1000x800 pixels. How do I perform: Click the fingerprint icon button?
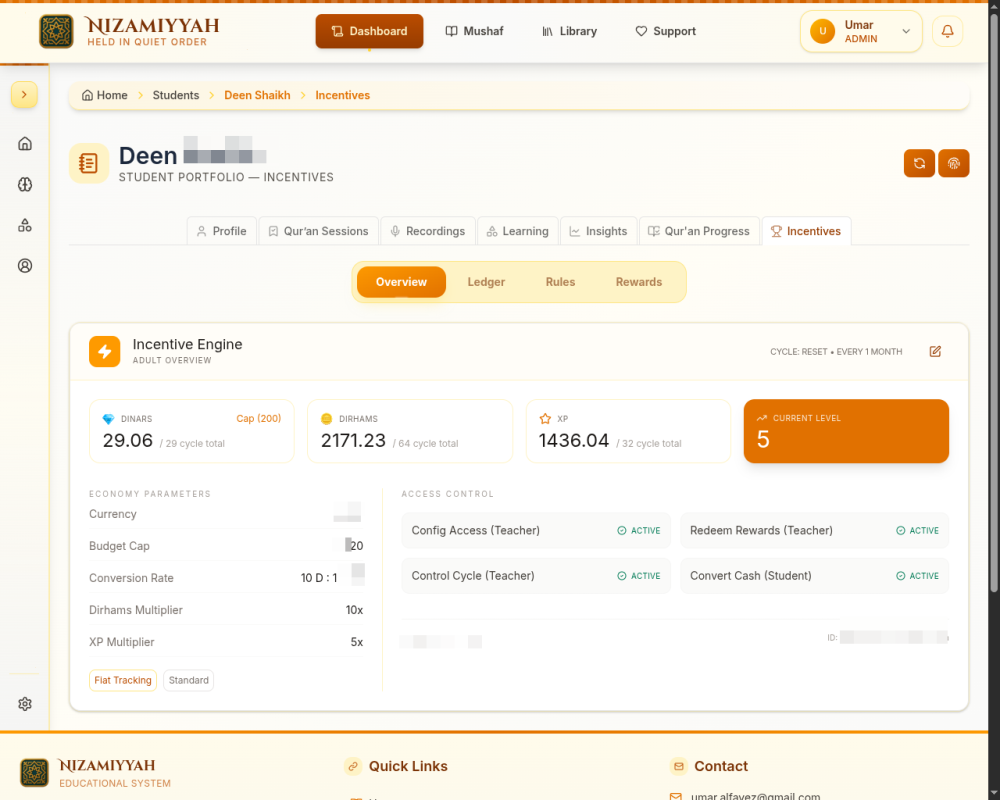(953, 163)
